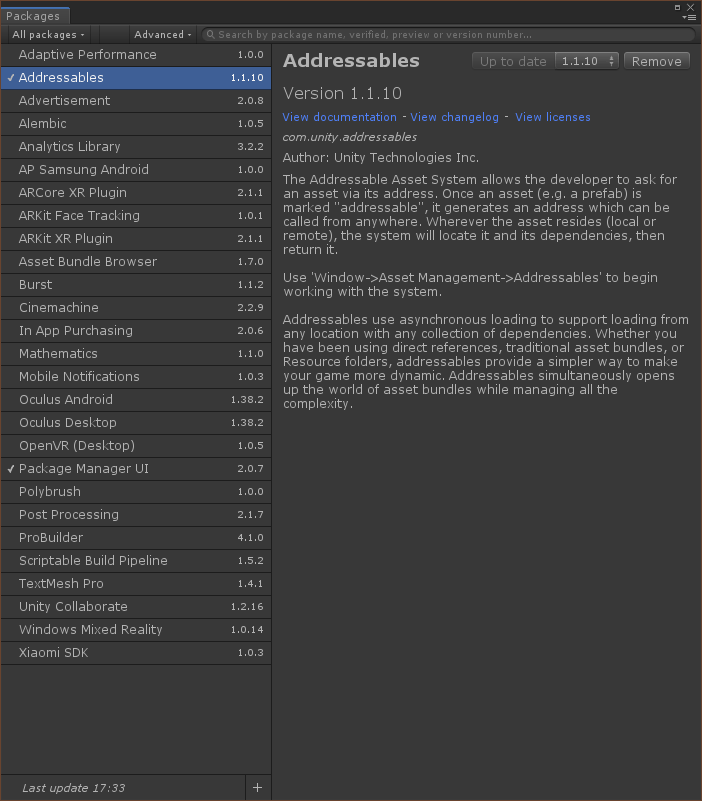Open the 1.1.10 version selector dropdown
The width and height of the screenshot is (702, 801).
pos(587,61)
